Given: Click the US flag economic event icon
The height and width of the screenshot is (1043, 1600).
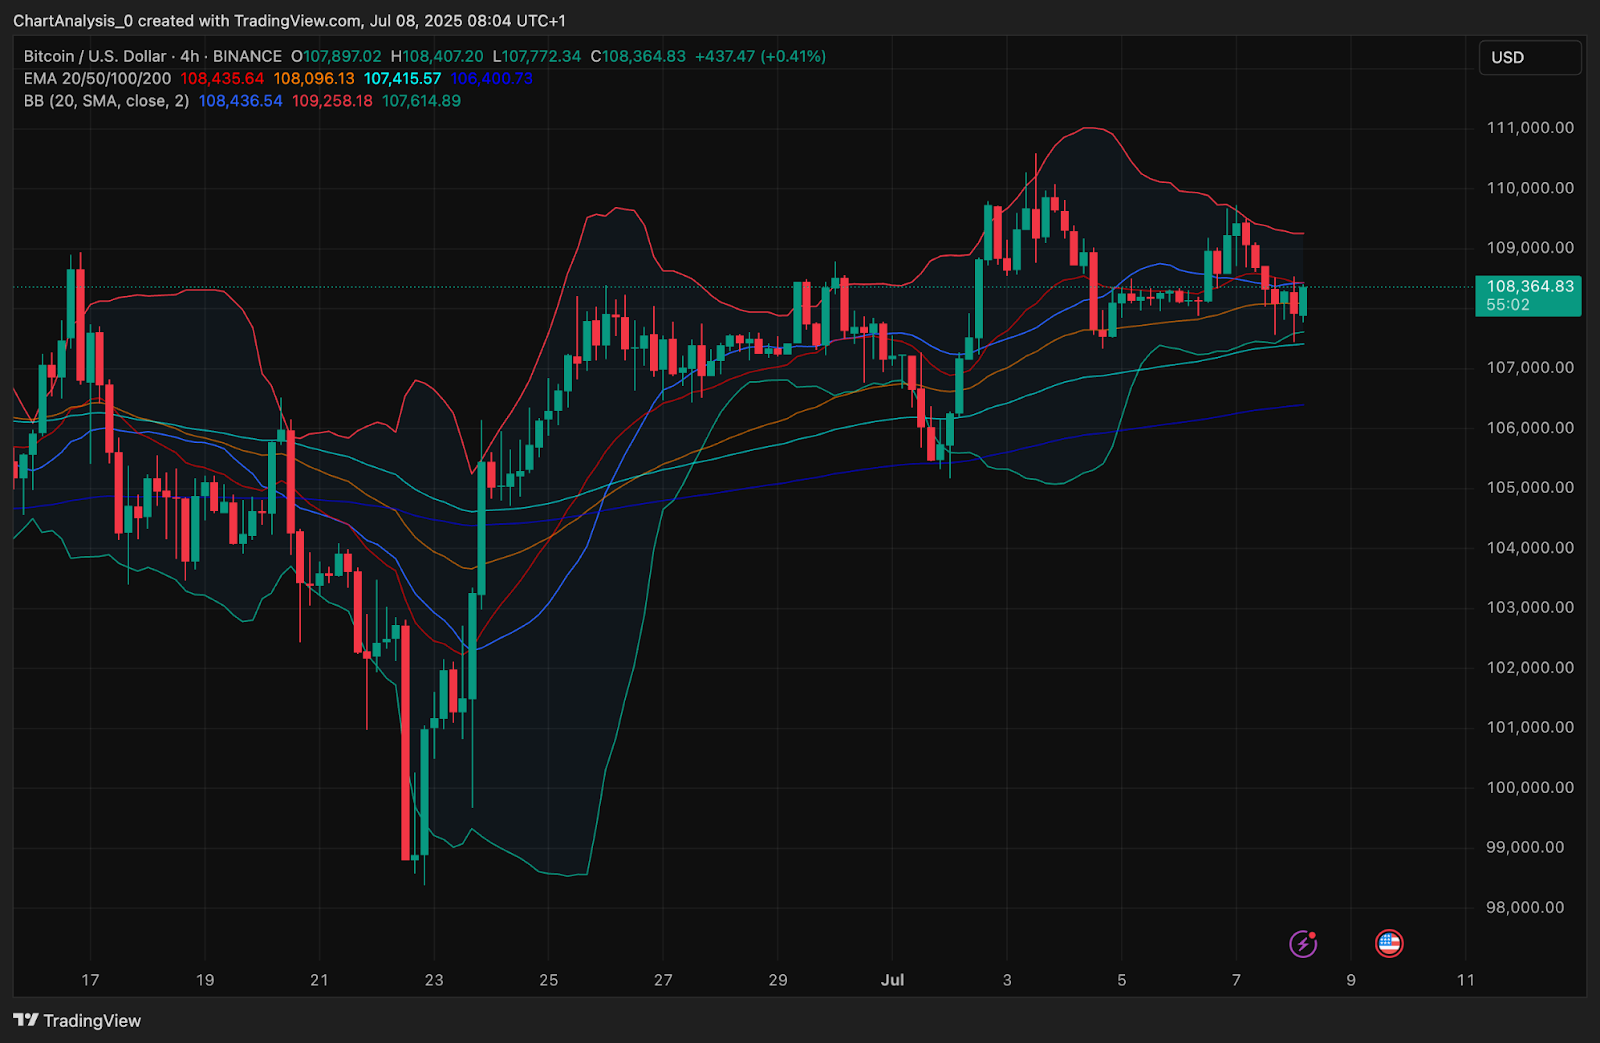Looking at the screenshot, I should 1389,943.
